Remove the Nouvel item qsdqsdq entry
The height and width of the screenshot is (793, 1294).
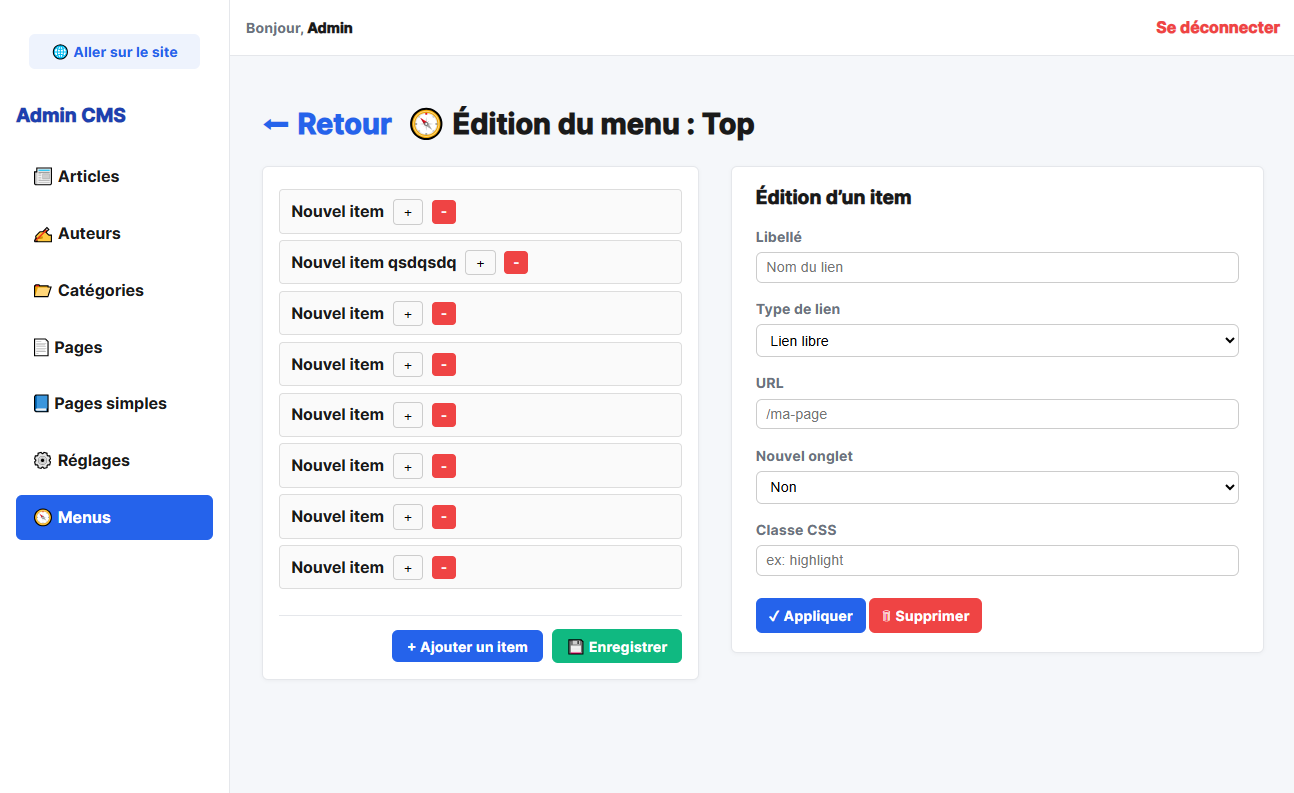point(516,263)
